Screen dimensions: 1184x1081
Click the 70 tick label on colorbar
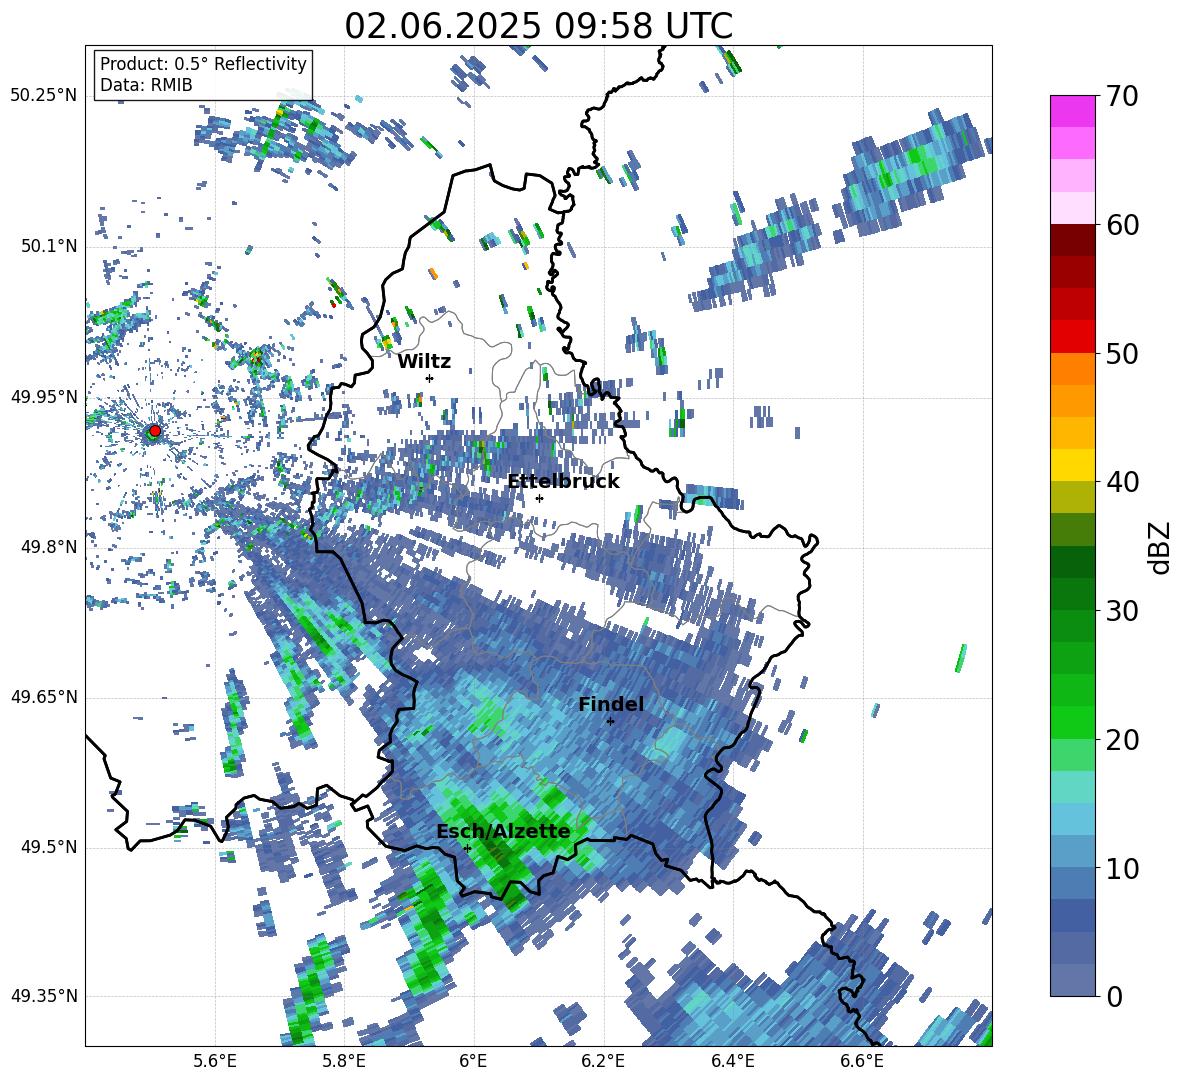(x=1122, y=96)
